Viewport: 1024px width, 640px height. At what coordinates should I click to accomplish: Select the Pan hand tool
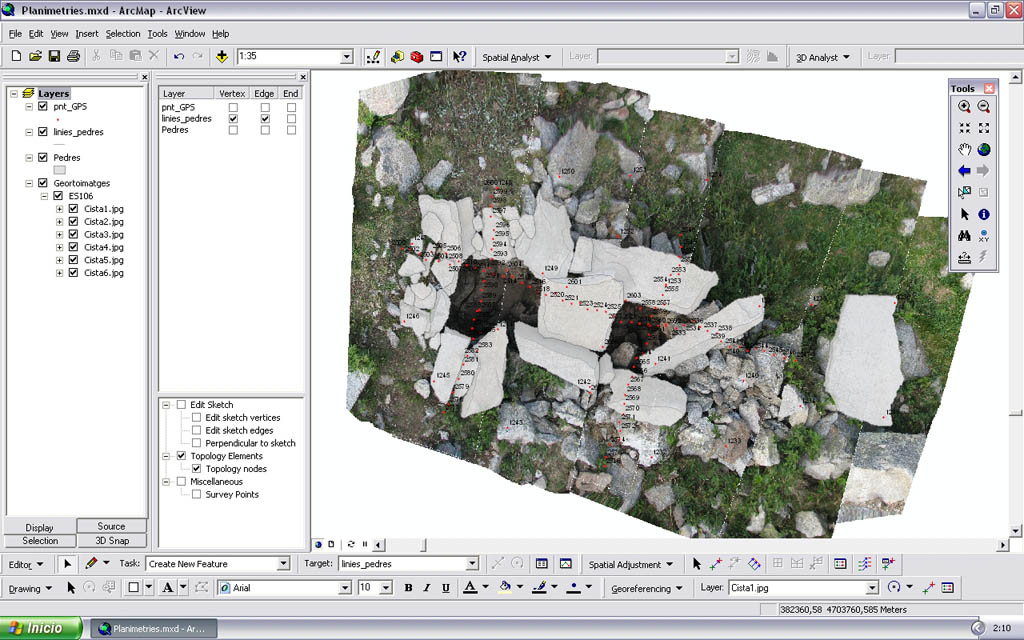964,150
